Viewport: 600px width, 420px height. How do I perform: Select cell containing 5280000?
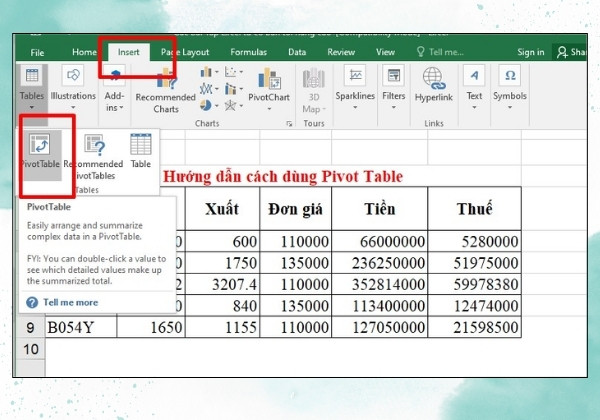click(474, 241)
